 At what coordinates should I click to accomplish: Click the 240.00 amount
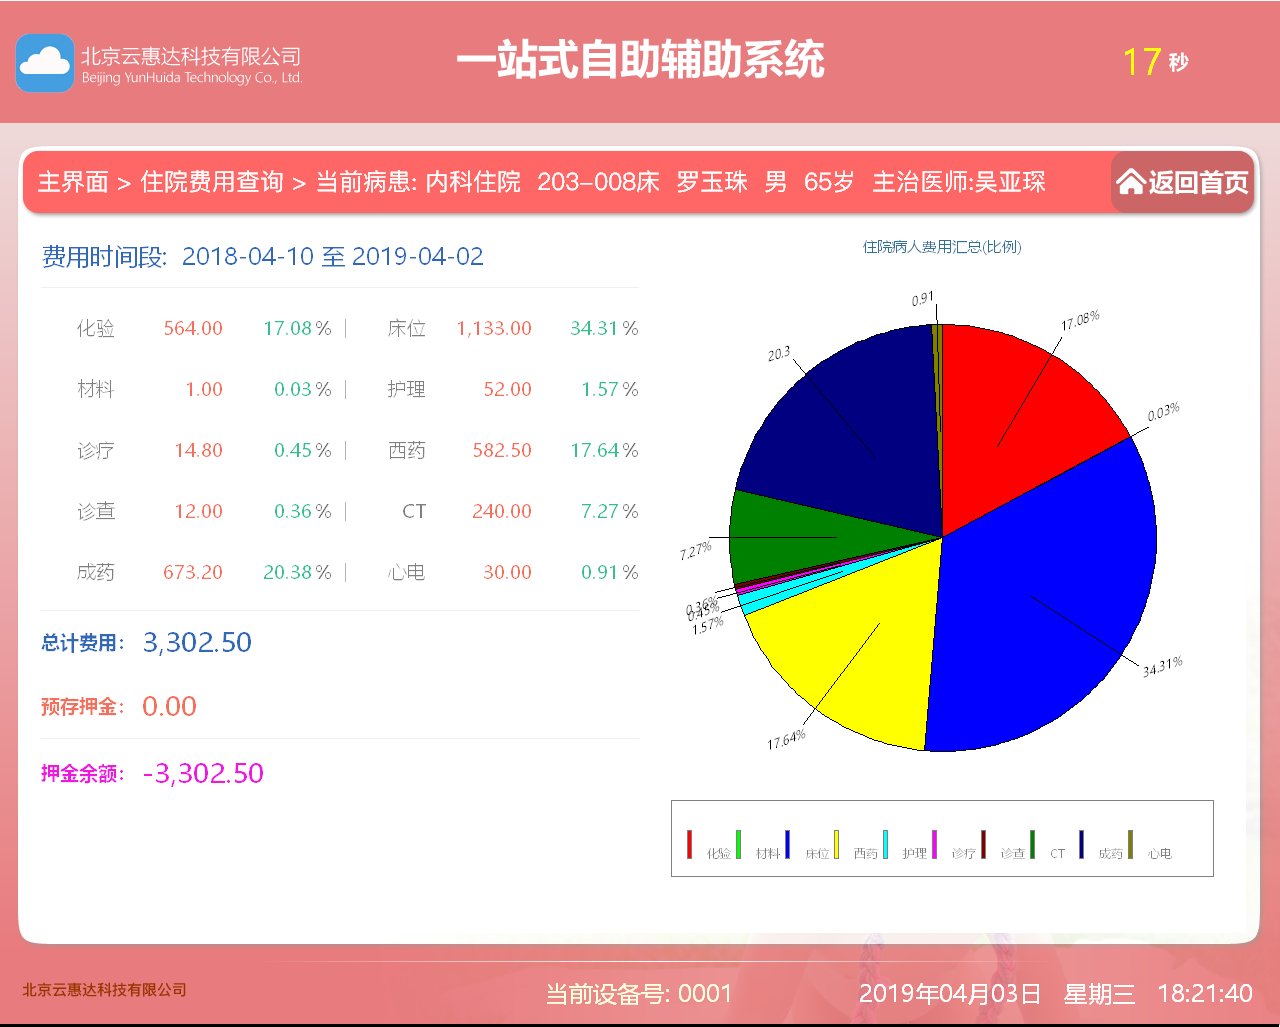point(502,511)
